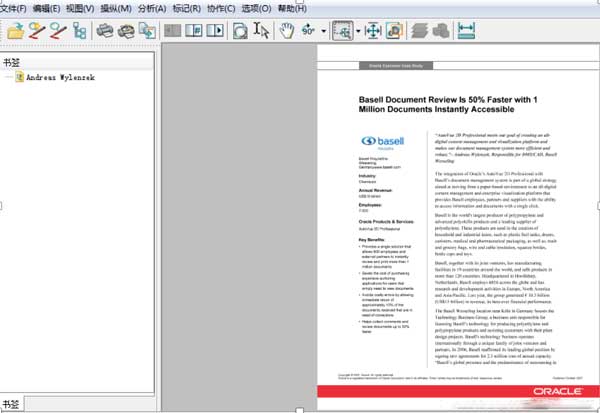Open the 标记(R) menu
This screenshot has height=413, width=600.
[x=187, y=8]
